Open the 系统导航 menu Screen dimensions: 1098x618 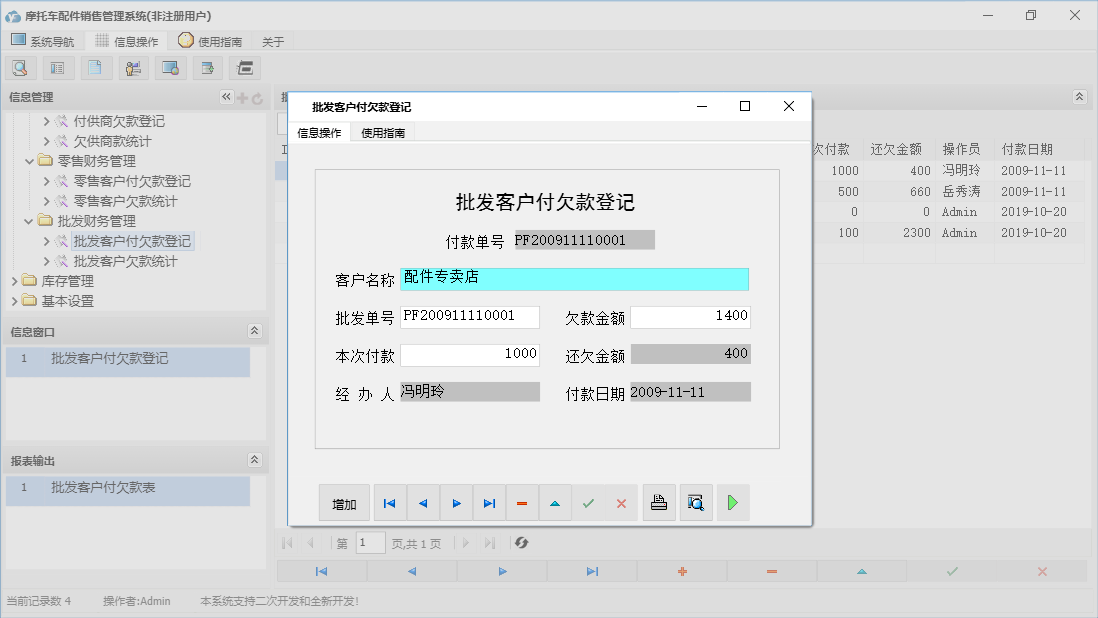click(x=43, y=40)
